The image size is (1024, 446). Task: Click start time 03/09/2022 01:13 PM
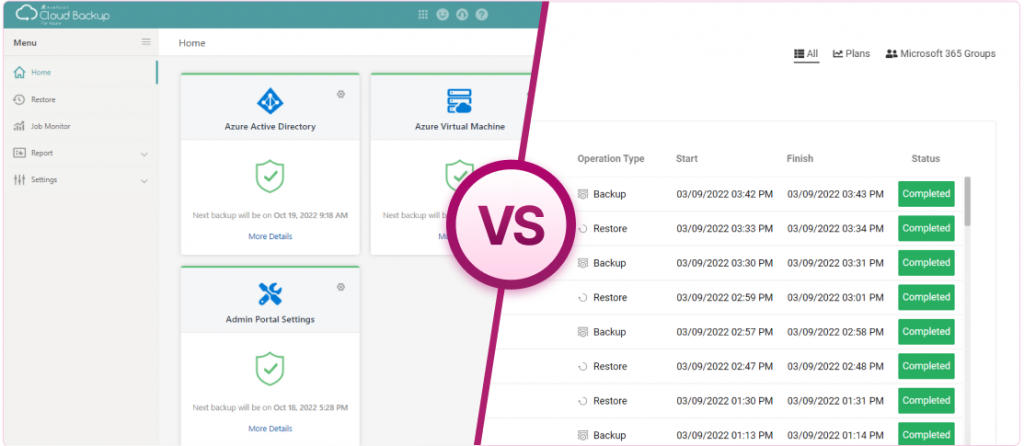tap(725, 435)
